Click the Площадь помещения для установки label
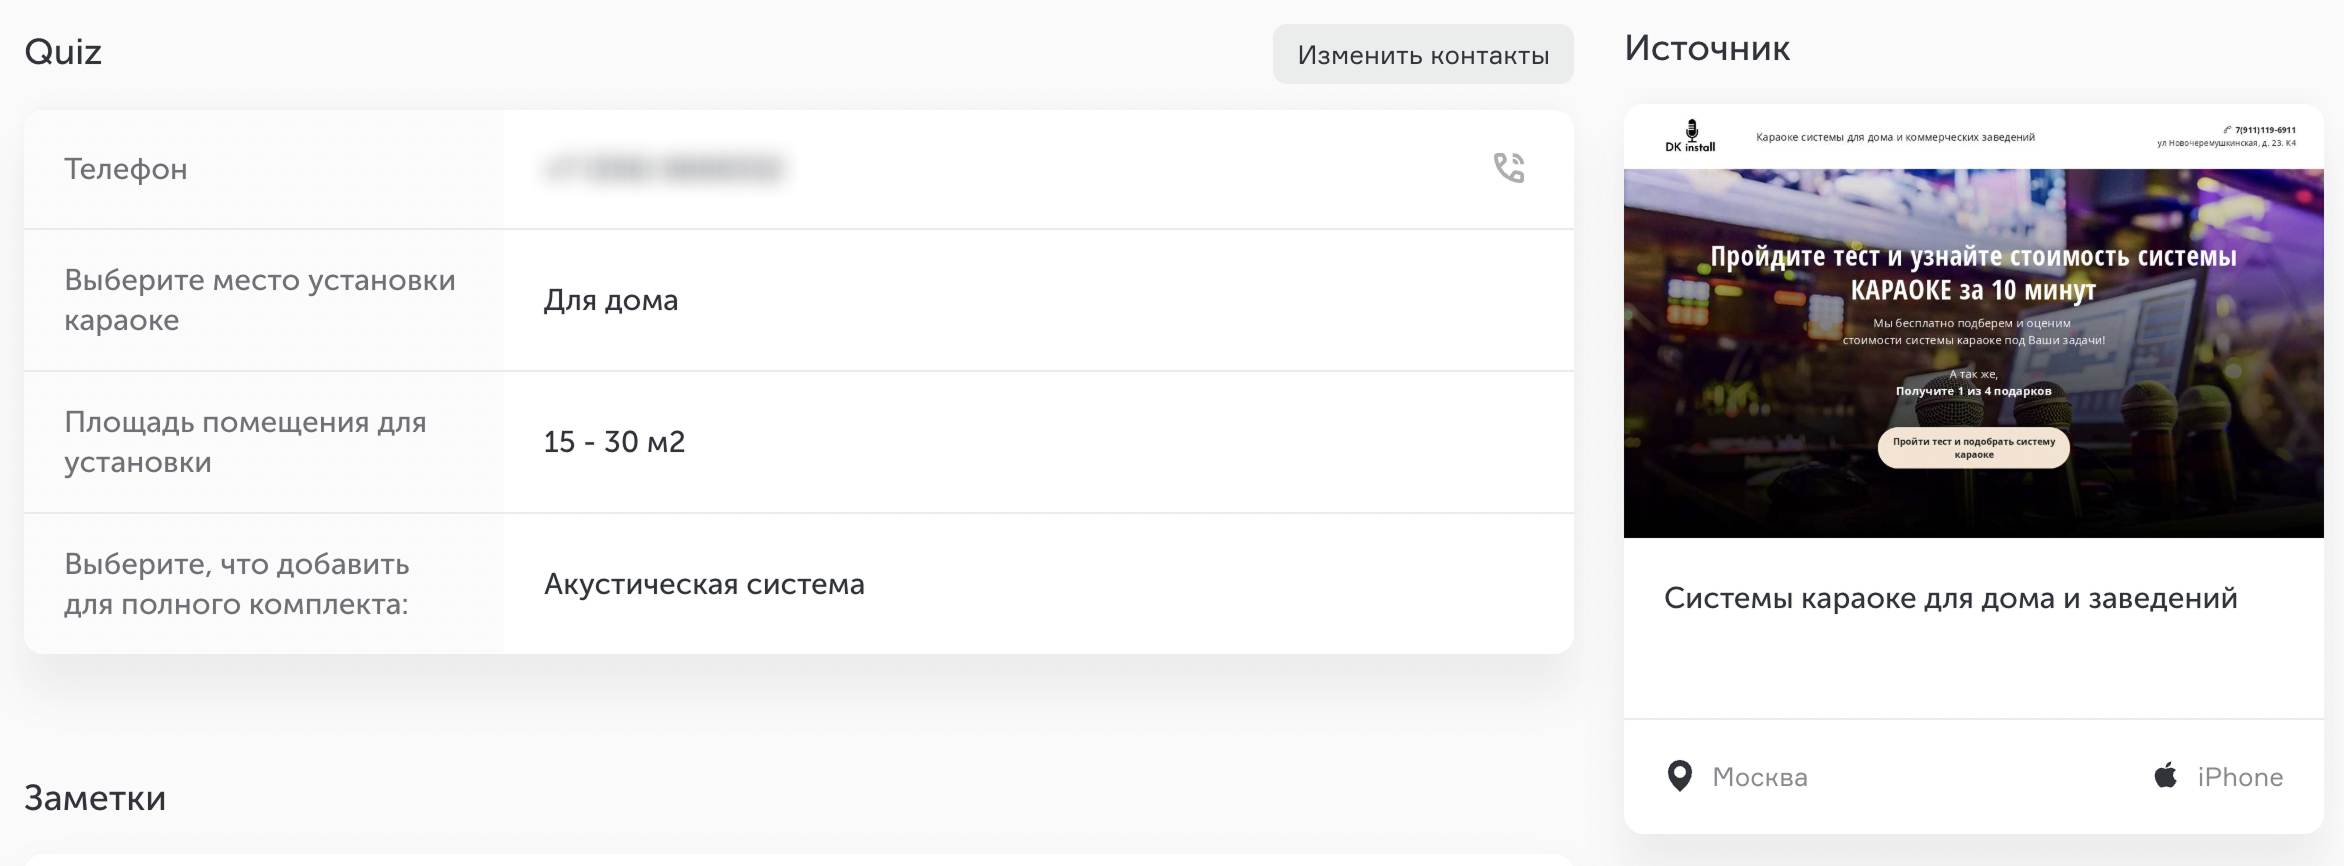2344x866 pixels. tap(245, 442)
